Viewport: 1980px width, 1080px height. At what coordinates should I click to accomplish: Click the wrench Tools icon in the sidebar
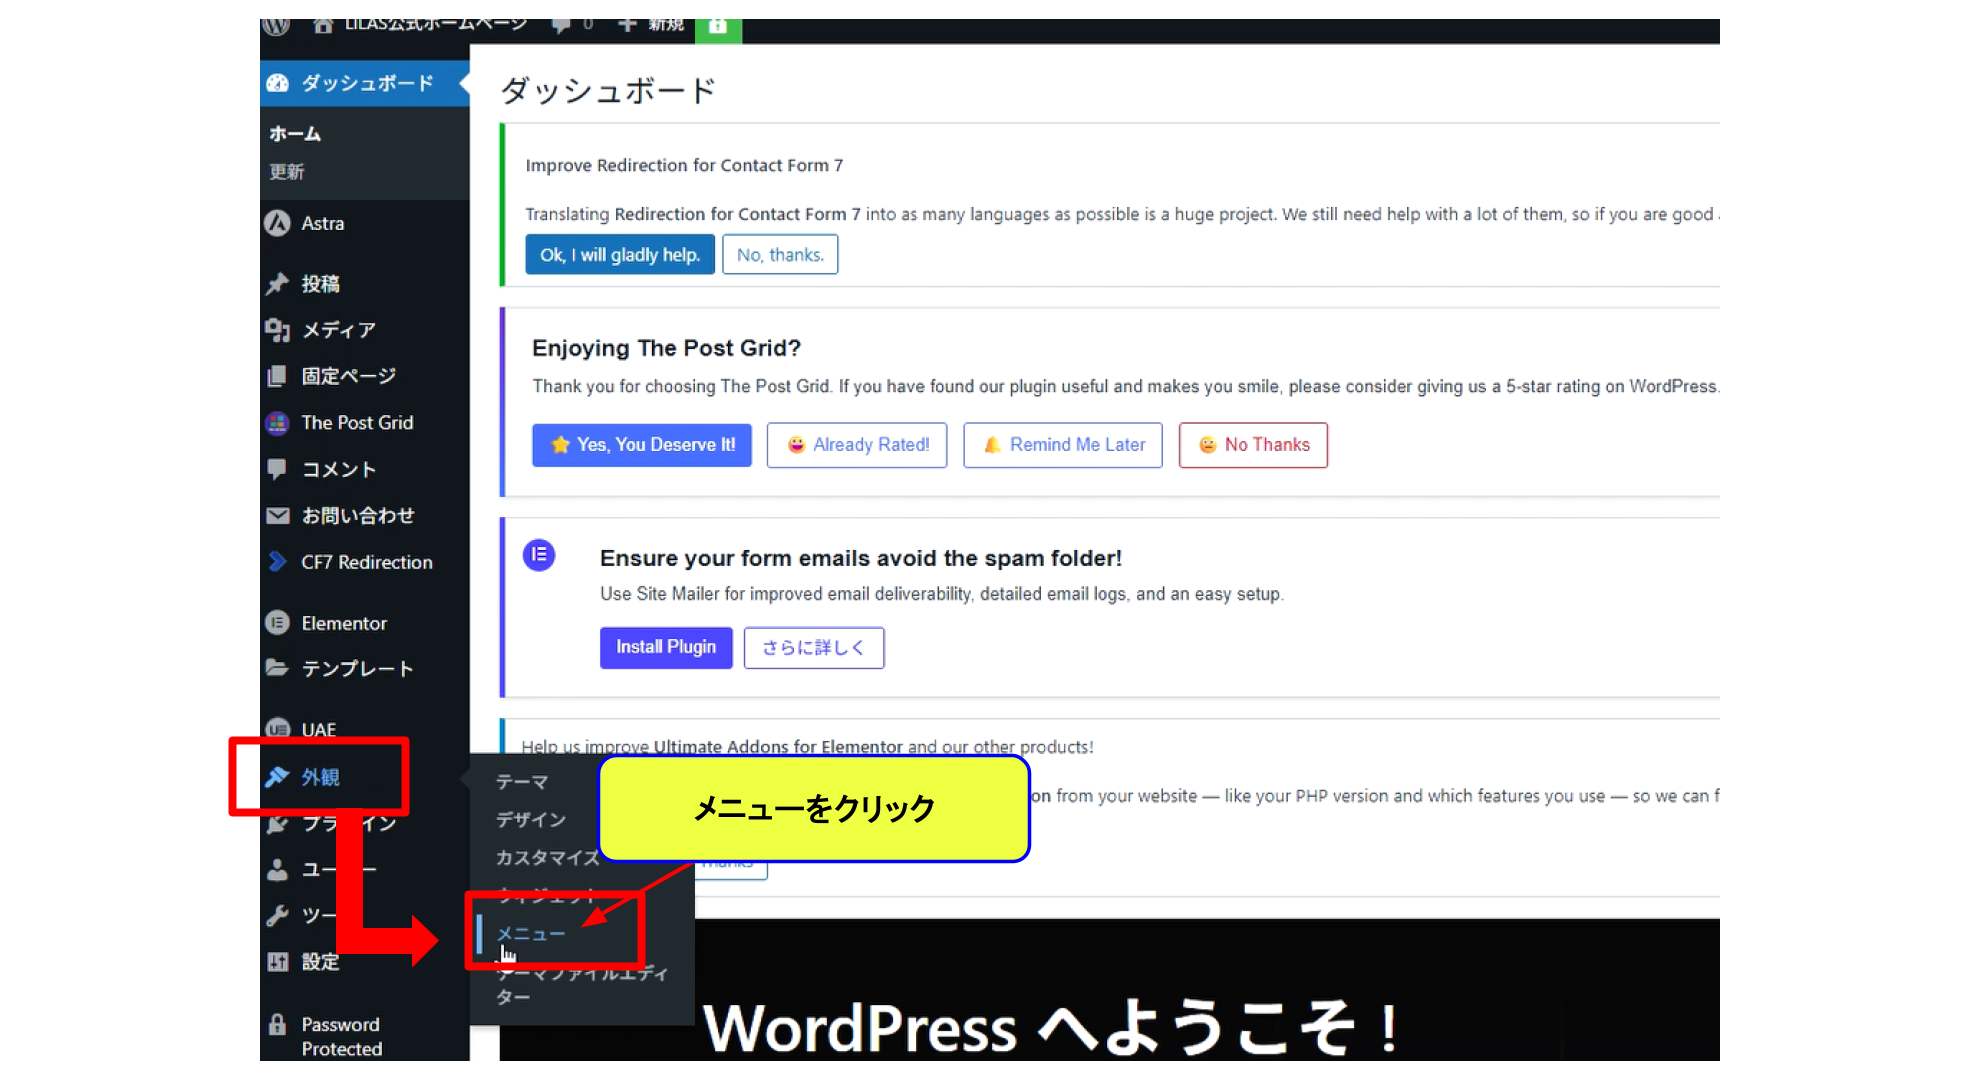click(x=278, y=915)
